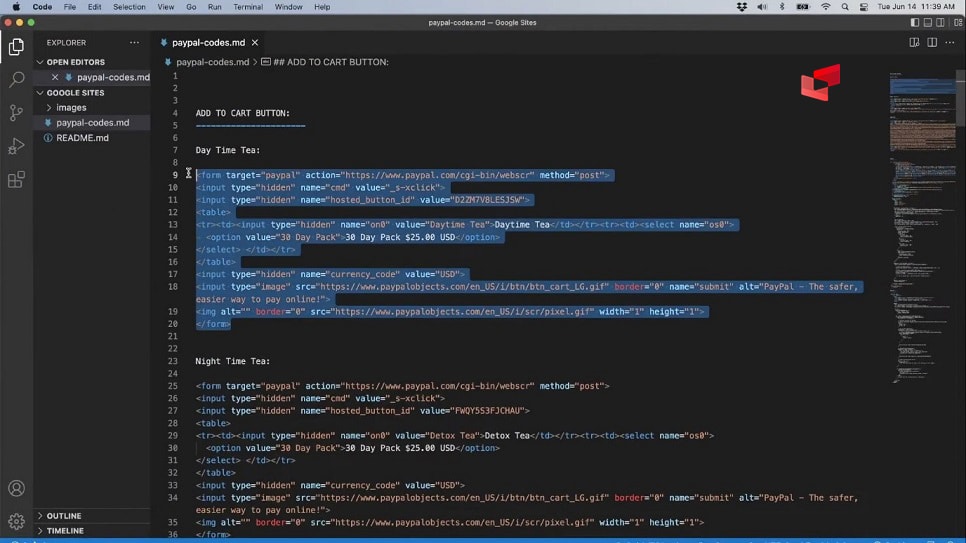Click the split editor right icon
The height and width of the screenshot is (543, 966).
pyautogui.click(x=932, y=43)
